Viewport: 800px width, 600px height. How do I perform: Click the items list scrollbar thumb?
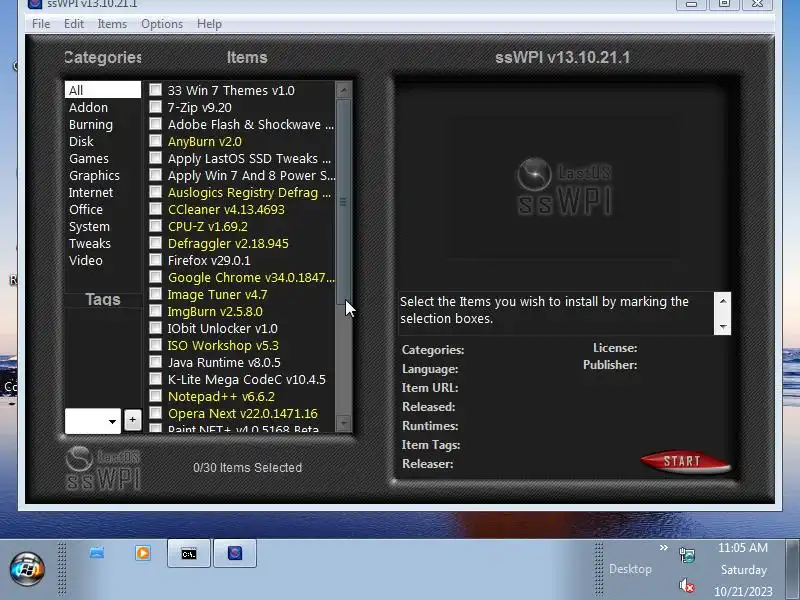pos(343,202)
